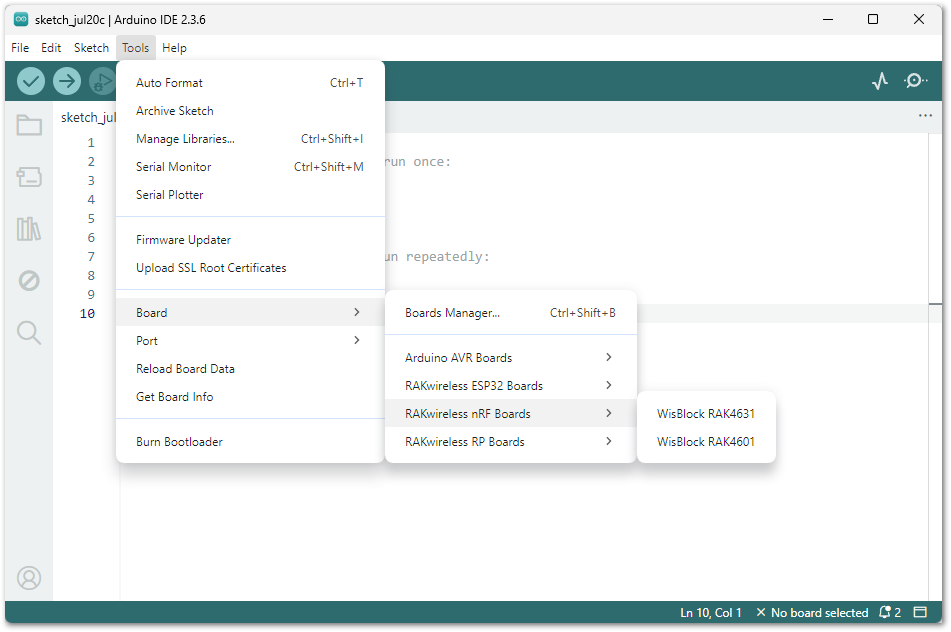This screenshot has height=632, width=951.
Task: Open Serial Monitor icon in toolbar
Action: pos(915,81)
